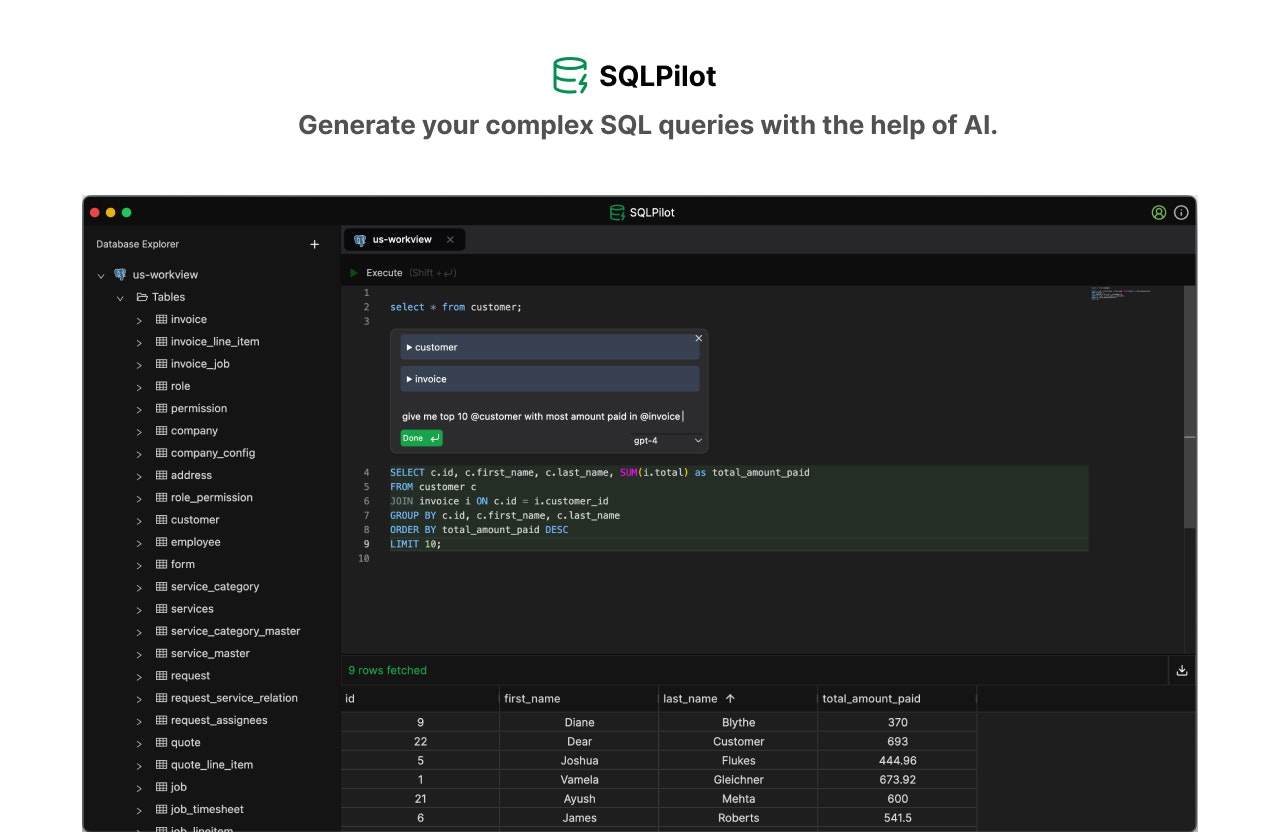Screen dimensions: 1280x832
Task: Click Execute to run the query
Action: click(x=384, y=272)
